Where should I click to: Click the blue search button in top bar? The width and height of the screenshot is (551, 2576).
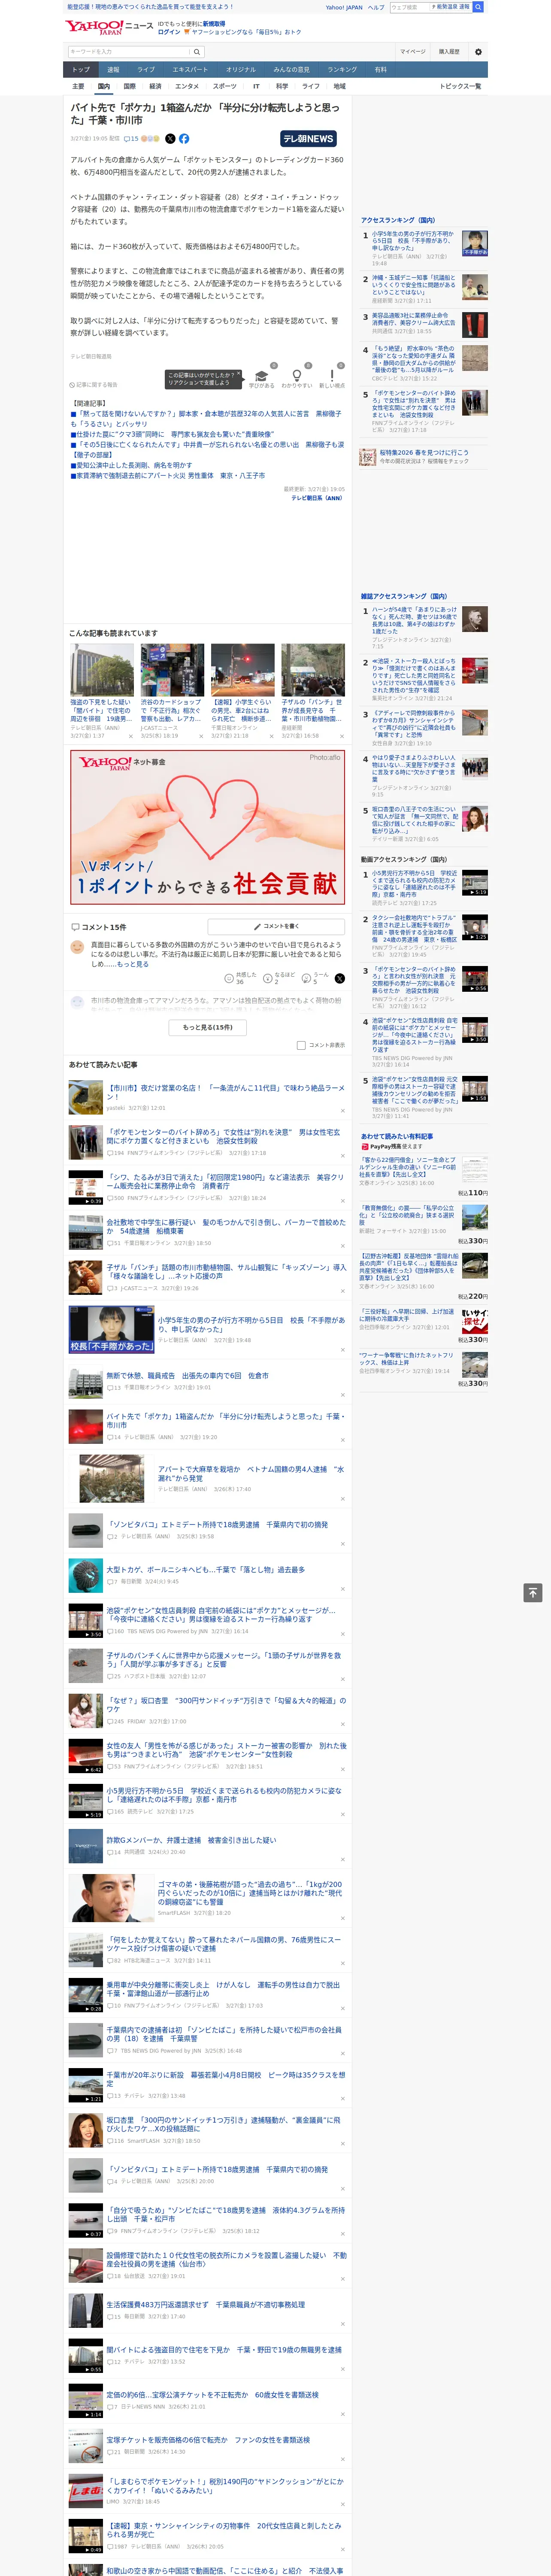point(478,7)
